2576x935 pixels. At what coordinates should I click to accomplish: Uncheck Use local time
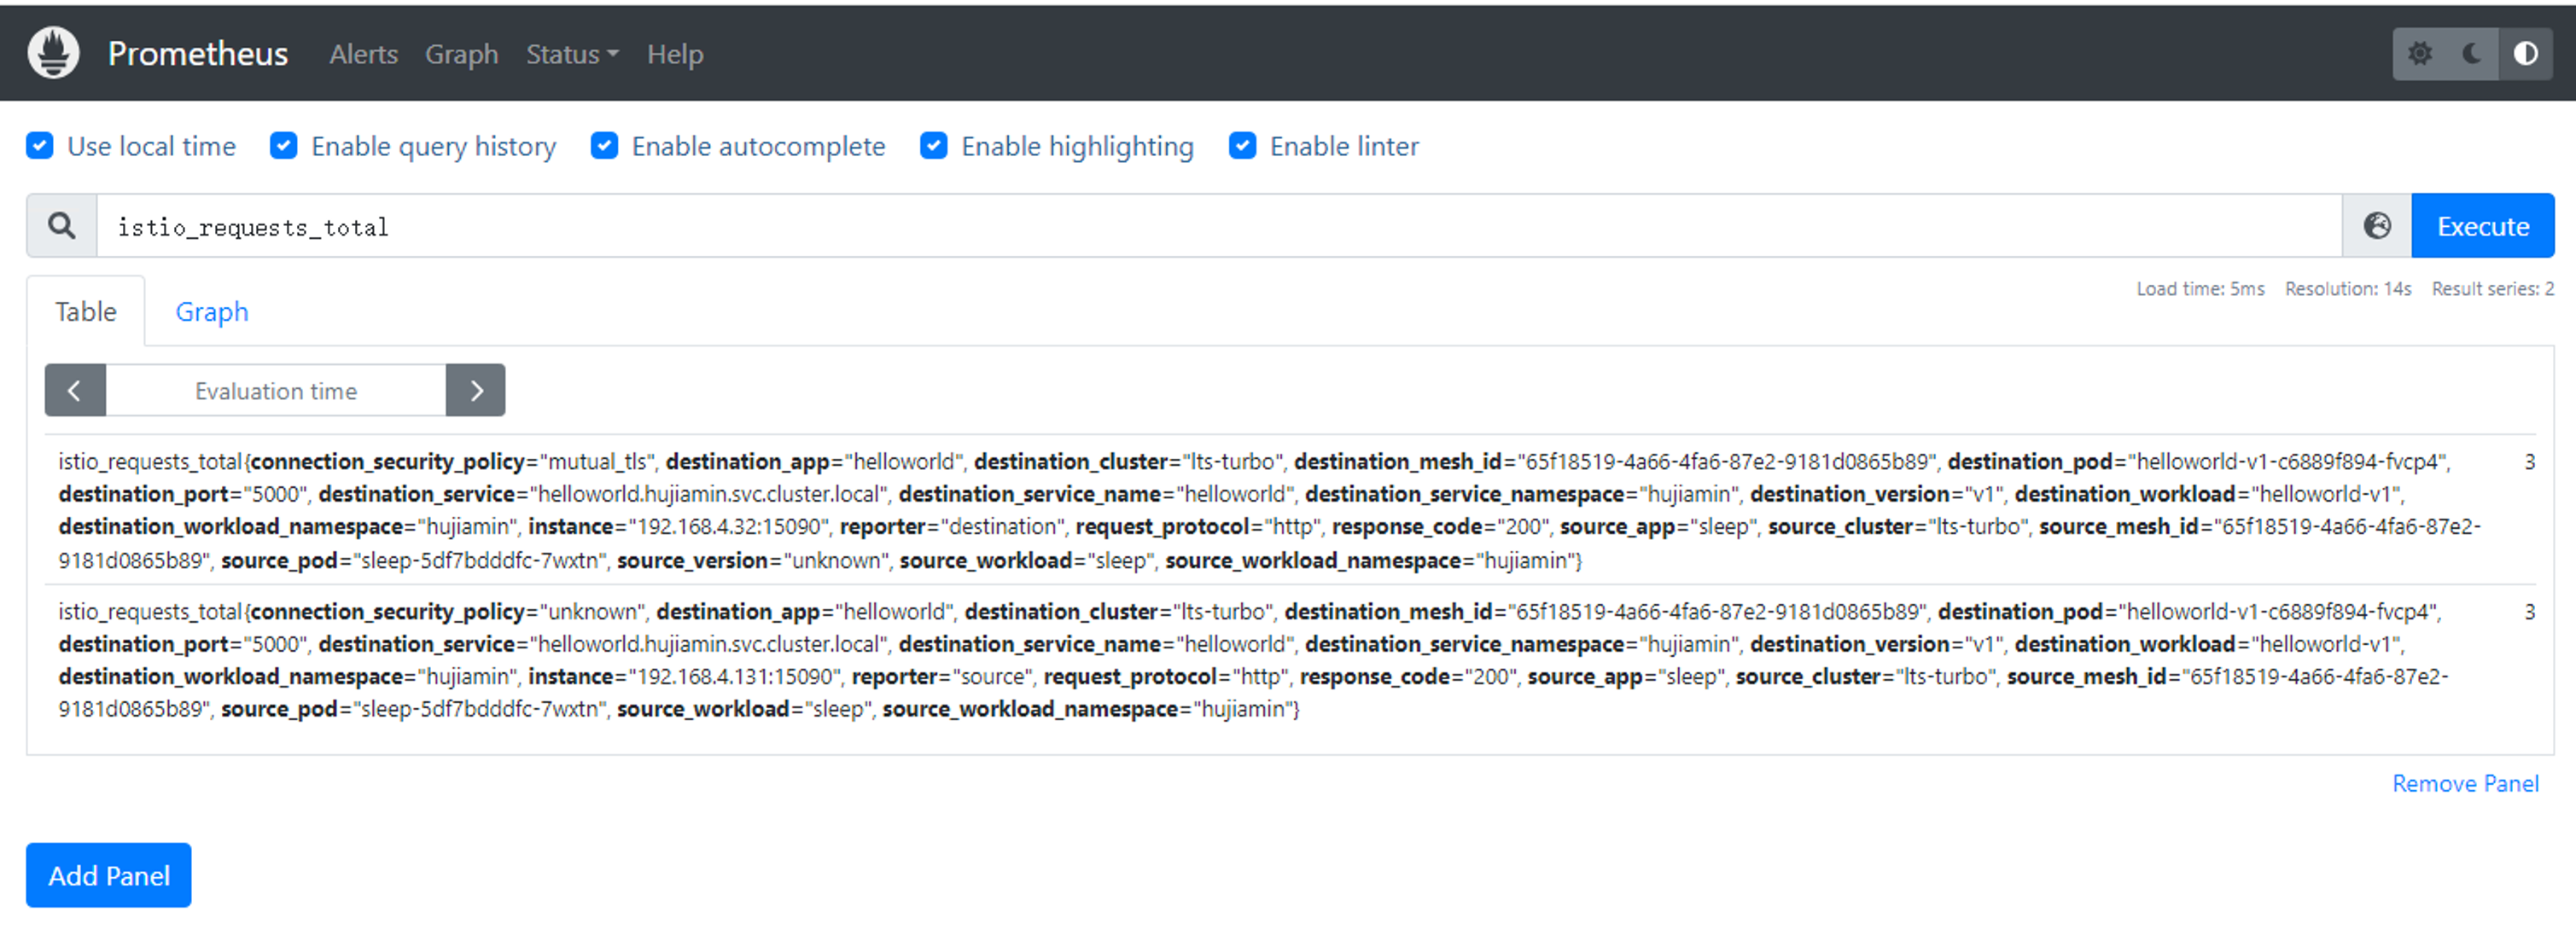(x=40, y=146)
